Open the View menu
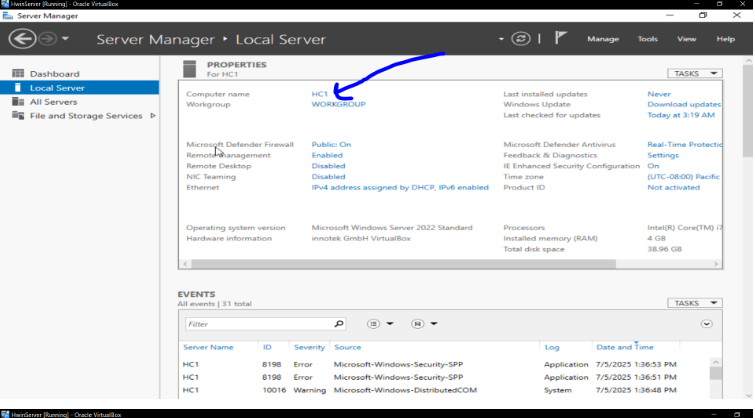Image resolution: width=755 pixels, height=418 pixels. 687,39
